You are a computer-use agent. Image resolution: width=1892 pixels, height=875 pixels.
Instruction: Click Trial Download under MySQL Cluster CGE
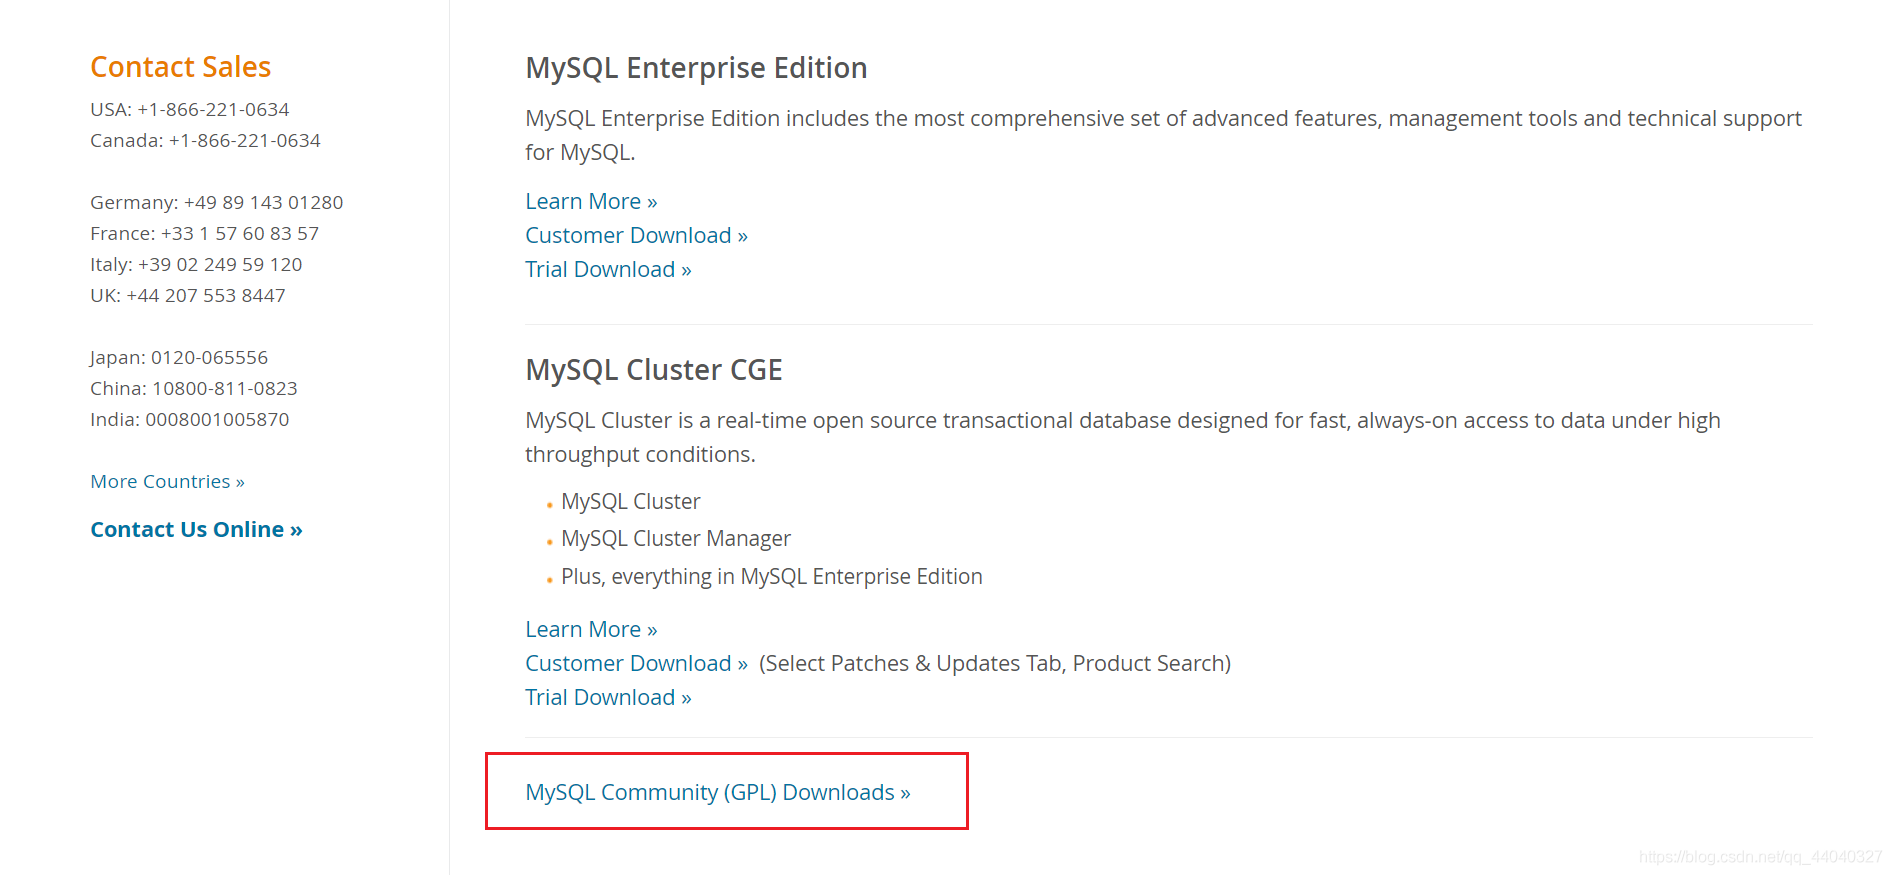click(608, 697)
